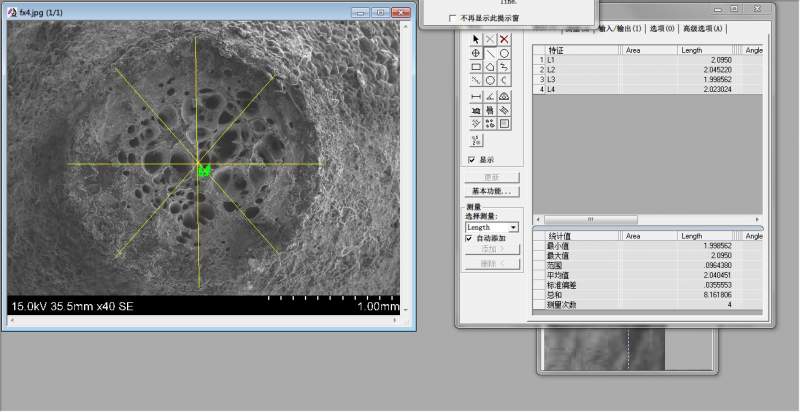Toggle the 自动添加 checkbox
The height and width of the screenshot is (412, 800).
[x=468, y=238]
